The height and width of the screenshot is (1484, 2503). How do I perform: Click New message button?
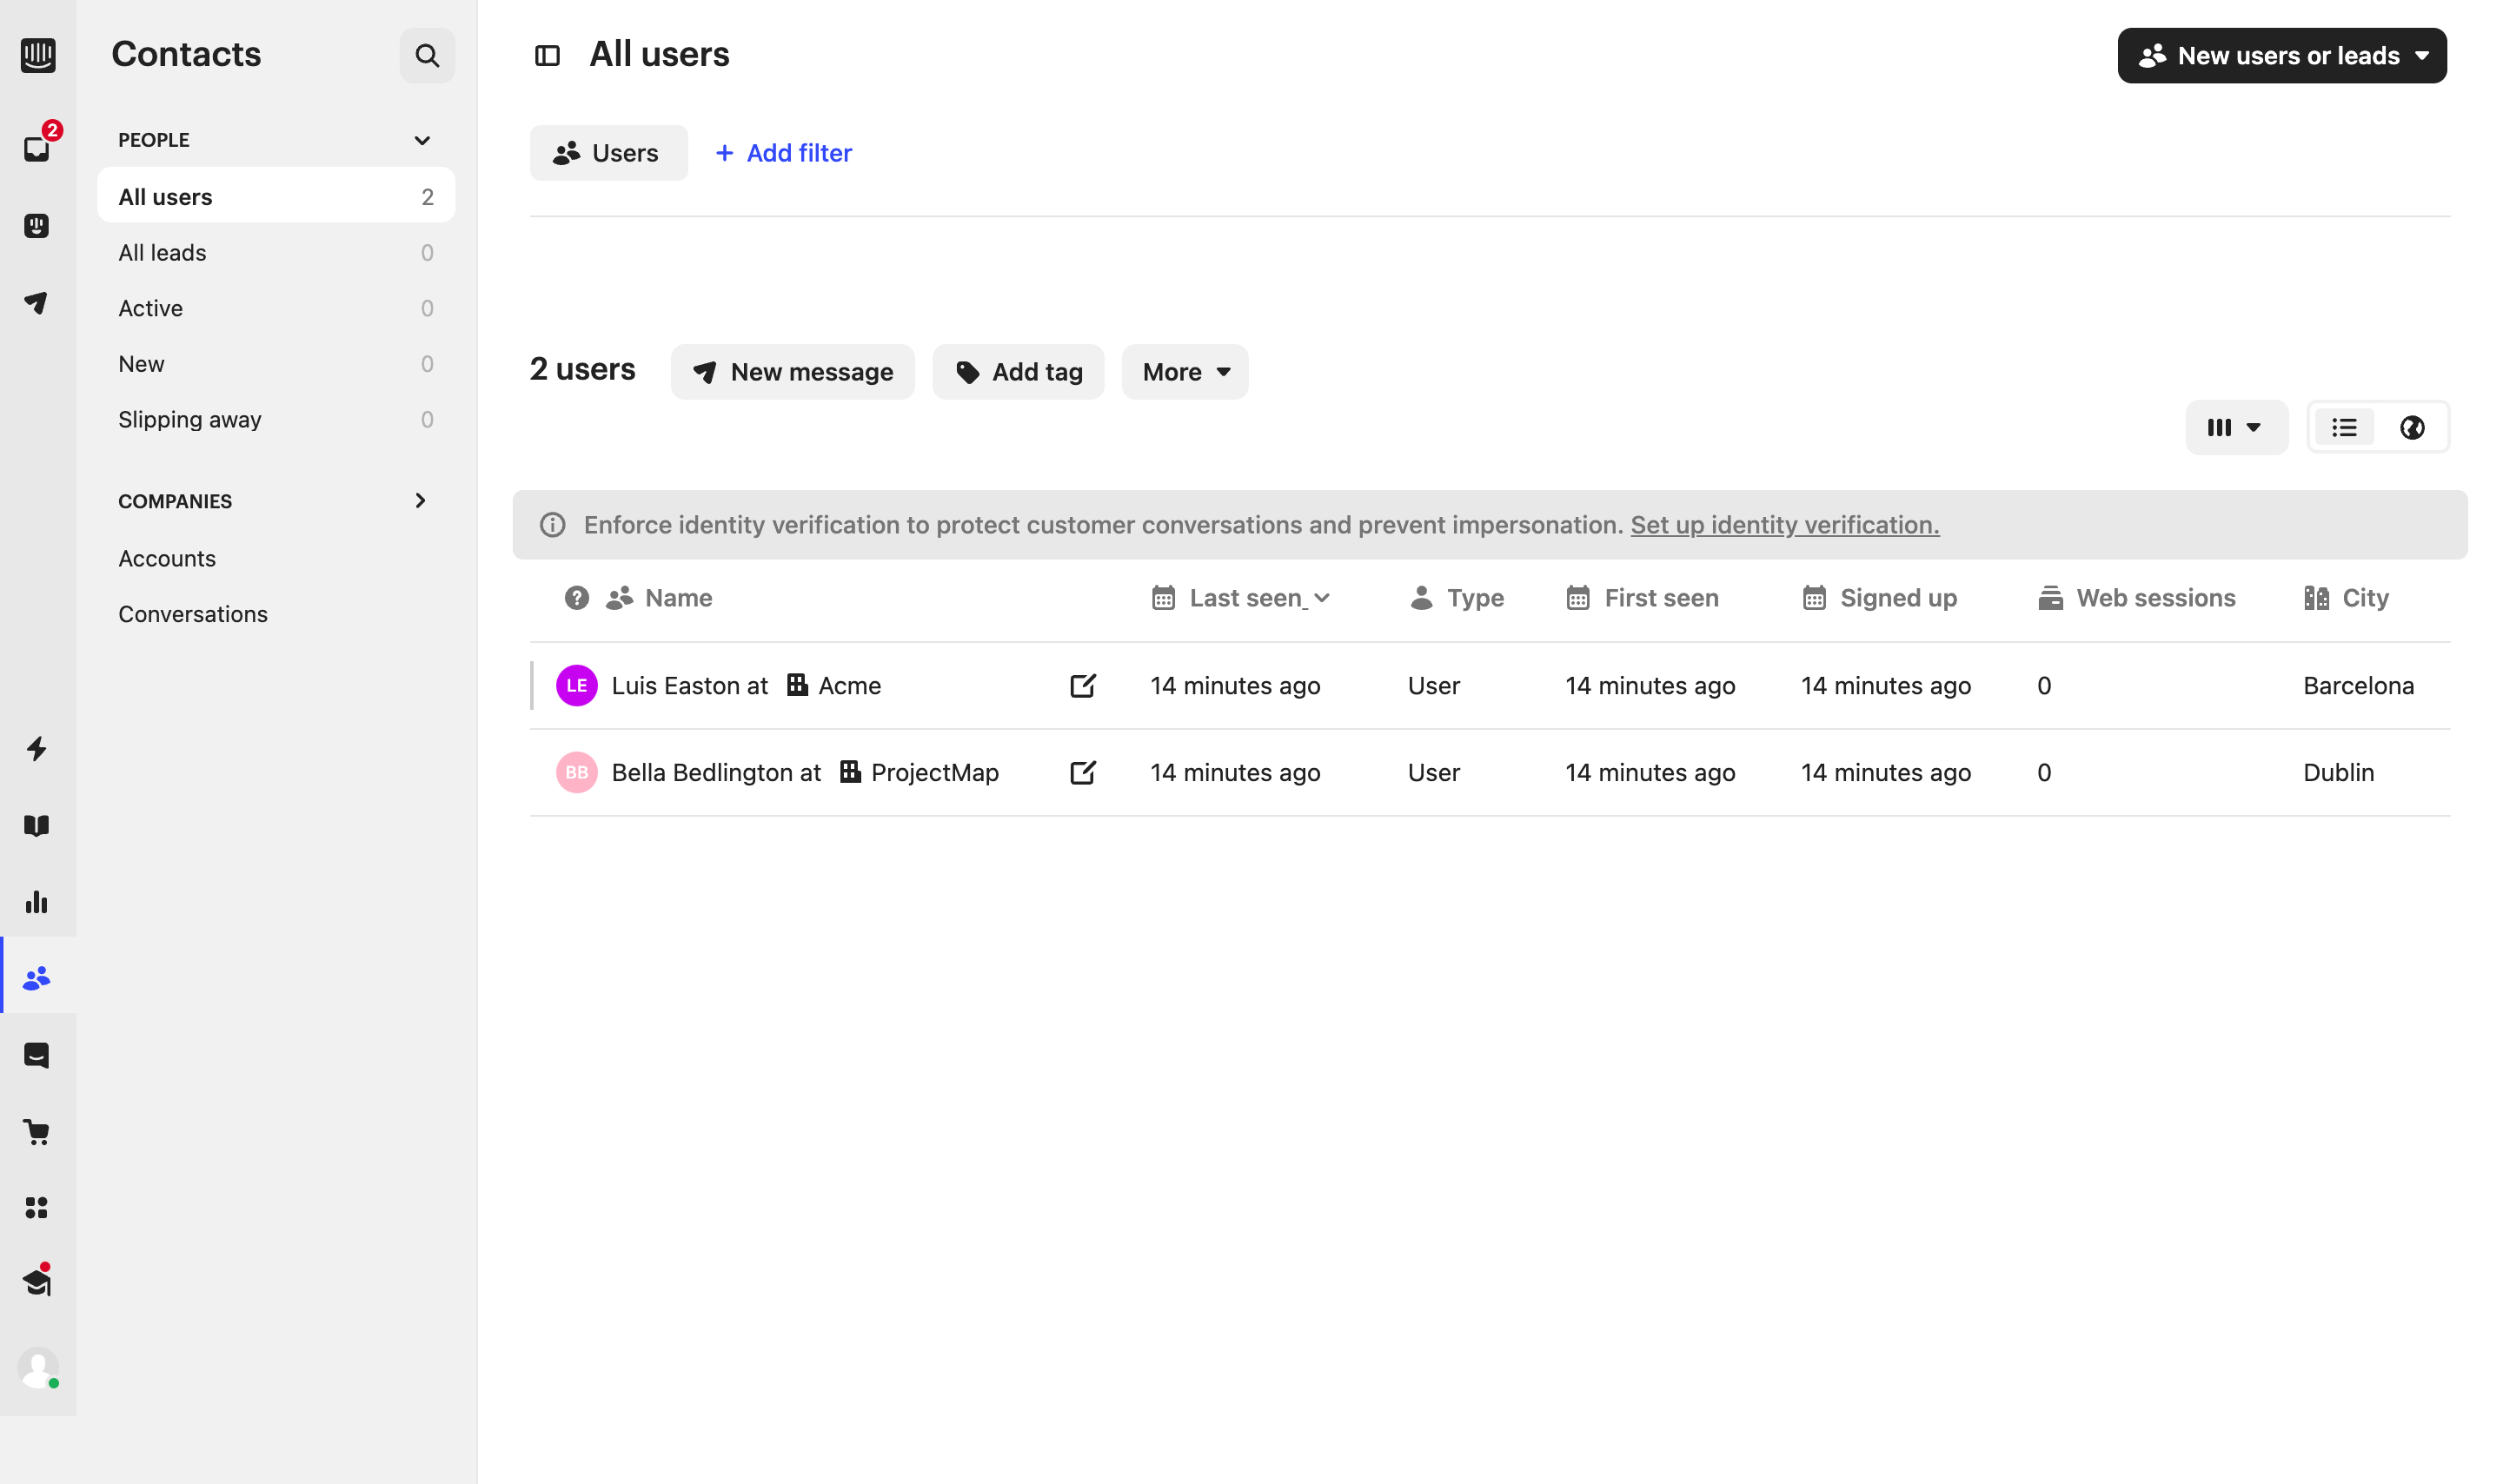(x=793, y=372)
